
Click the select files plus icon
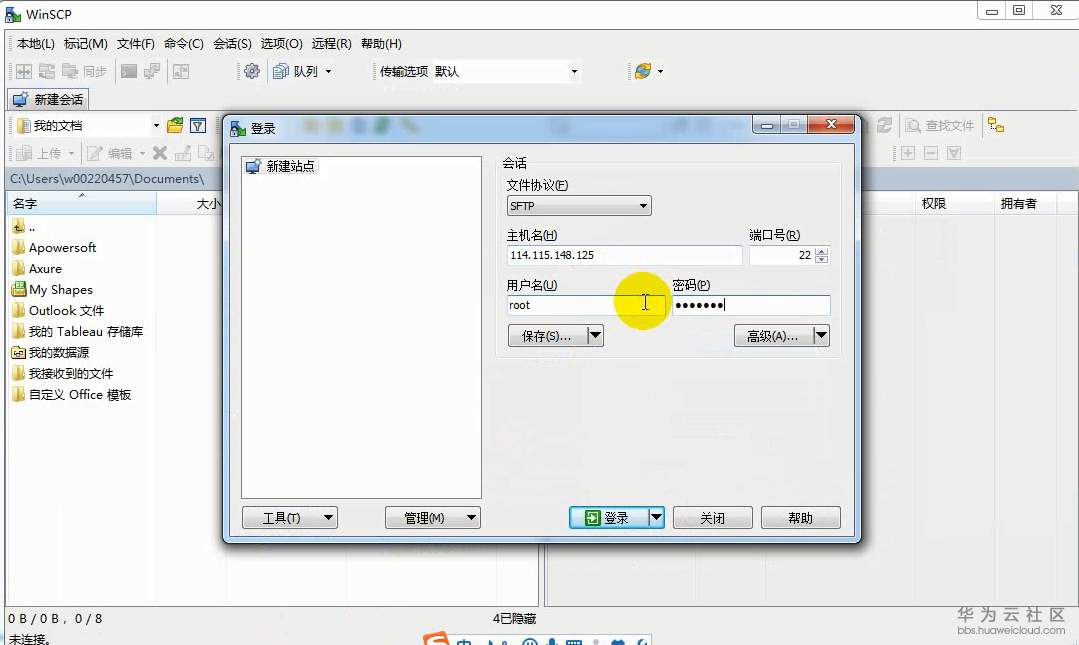coord(908,153)
